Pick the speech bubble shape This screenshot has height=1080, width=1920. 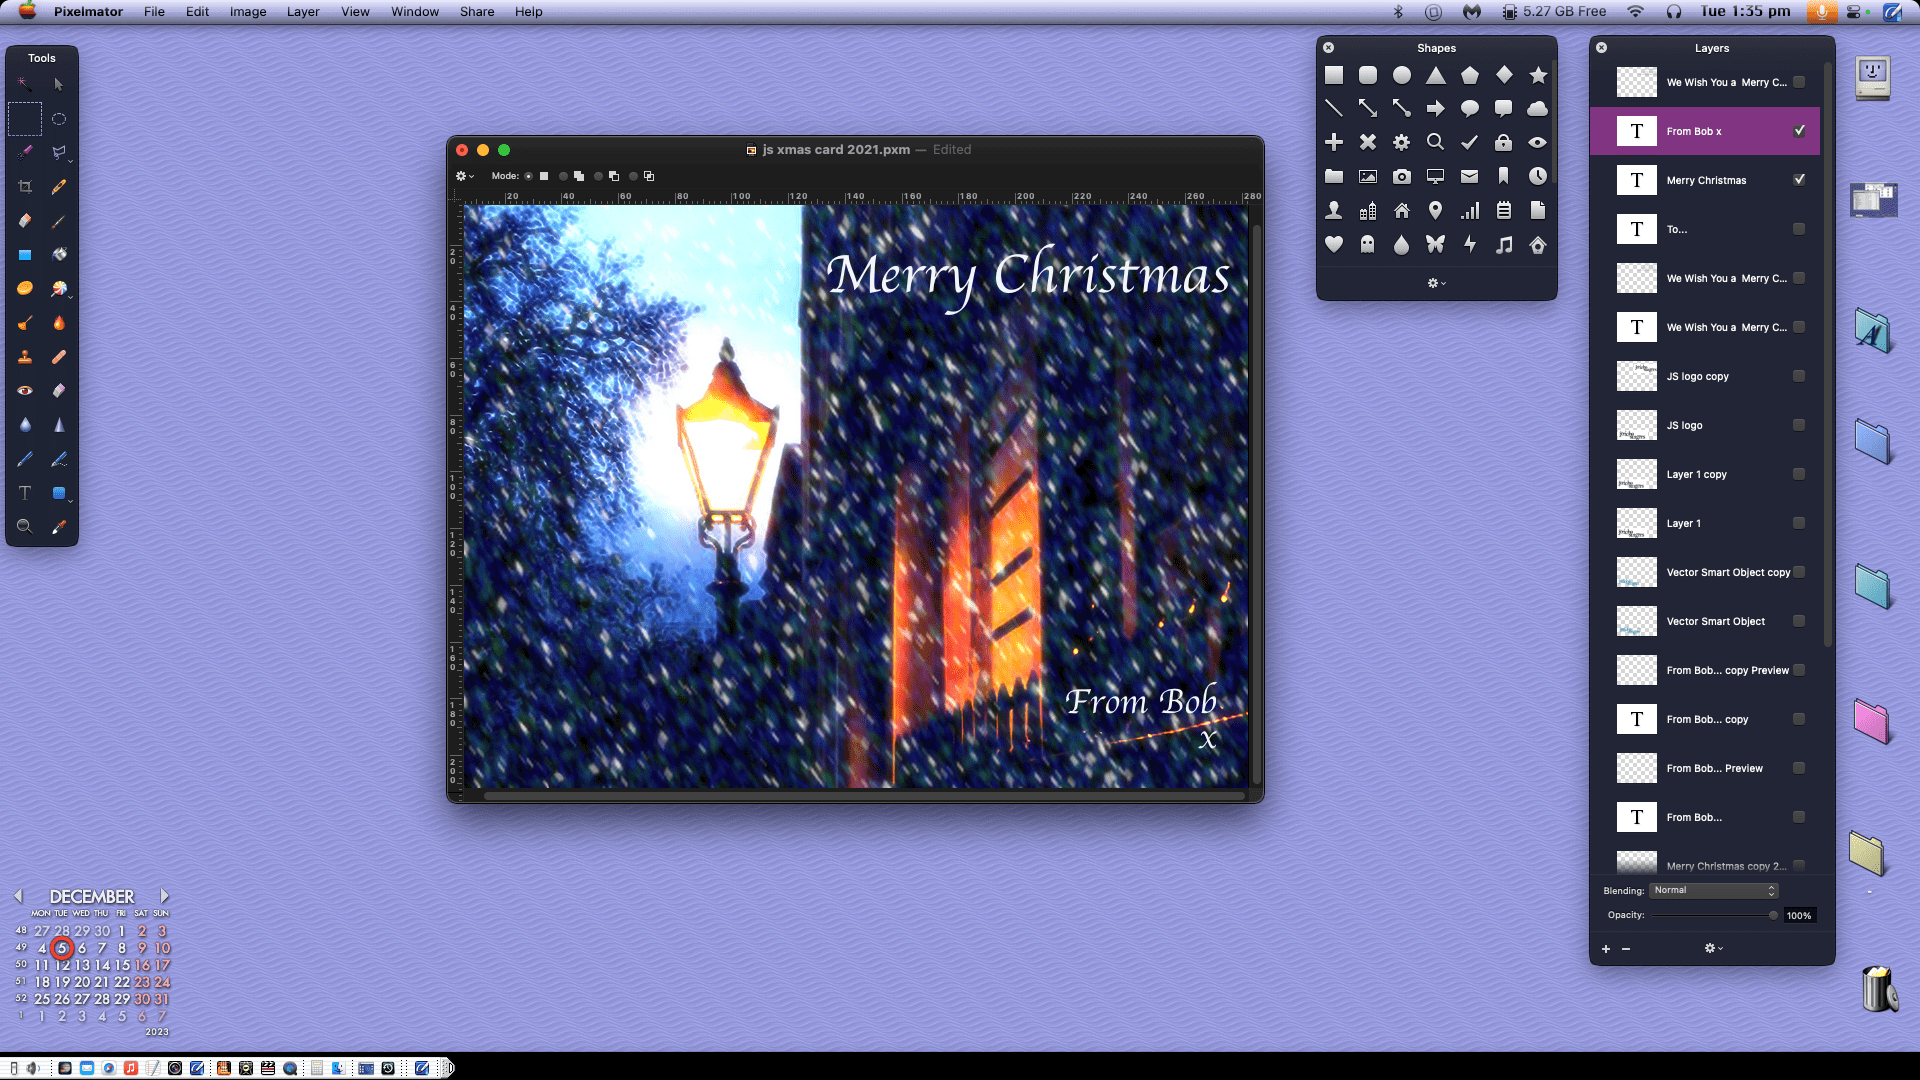(1469, 108)
